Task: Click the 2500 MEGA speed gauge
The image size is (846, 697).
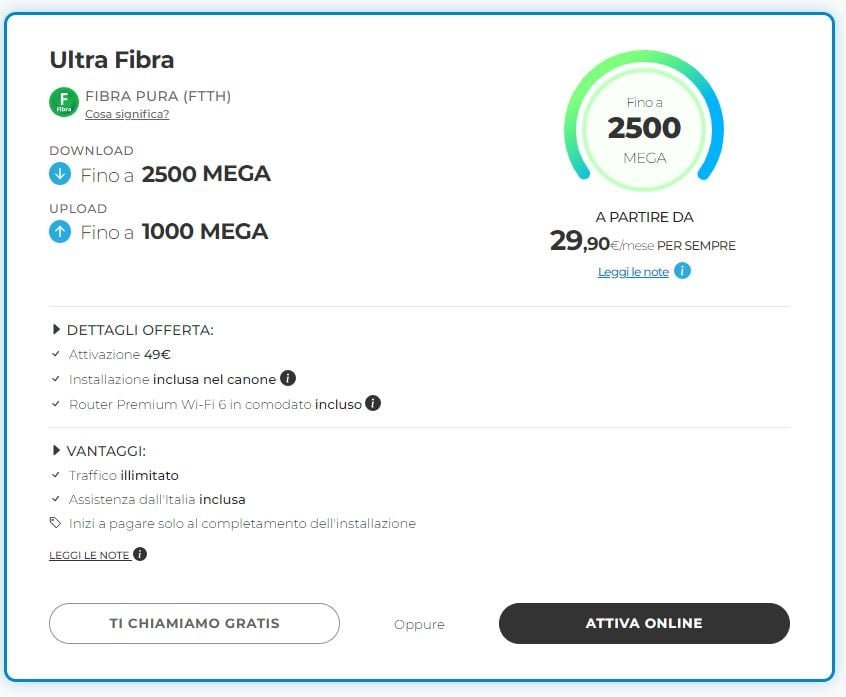Action: coord(644,121)
